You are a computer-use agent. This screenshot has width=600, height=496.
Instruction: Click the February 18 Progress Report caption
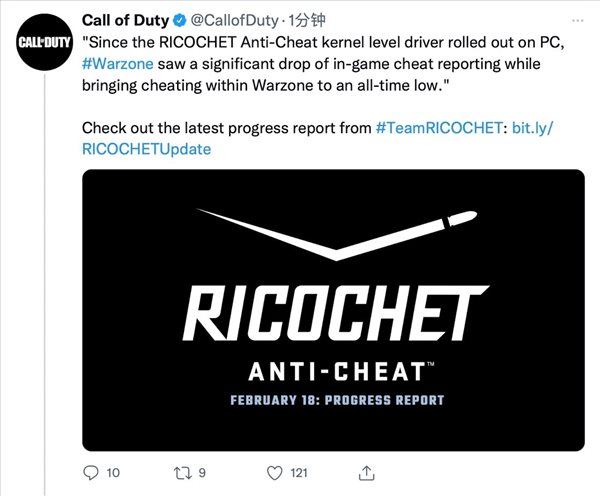tap(337, 400)
